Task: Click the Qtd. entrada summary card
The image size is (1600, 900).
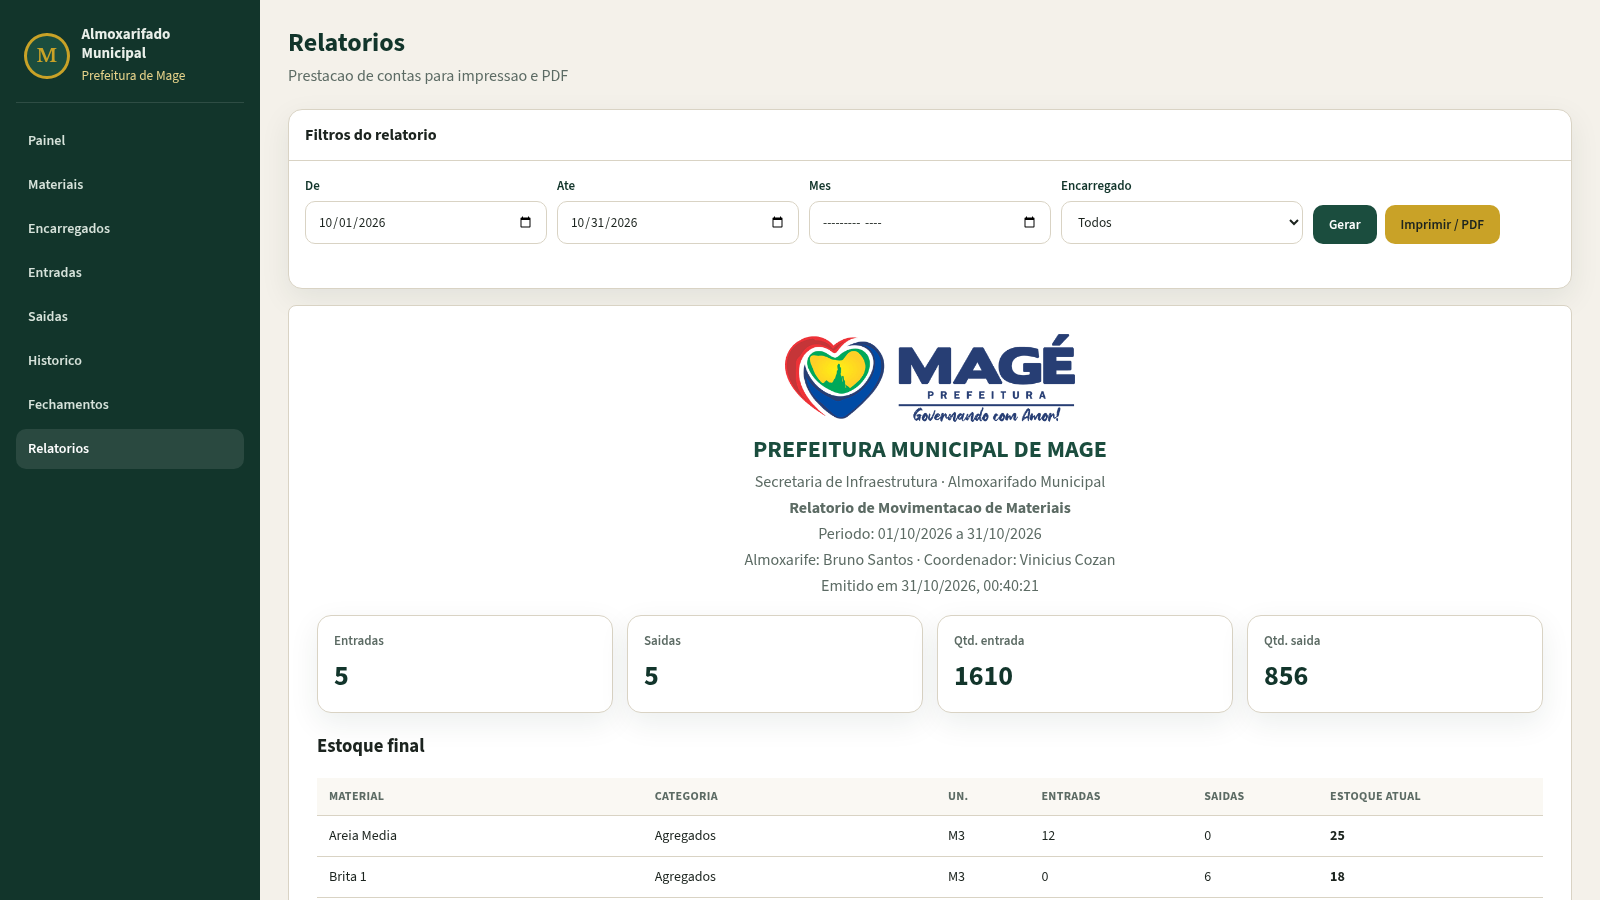Action: (1085, 664)
